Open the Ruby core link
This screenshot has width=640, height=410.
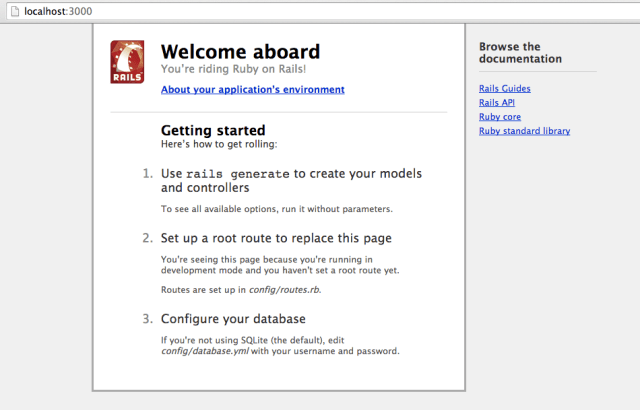[500, 117]
